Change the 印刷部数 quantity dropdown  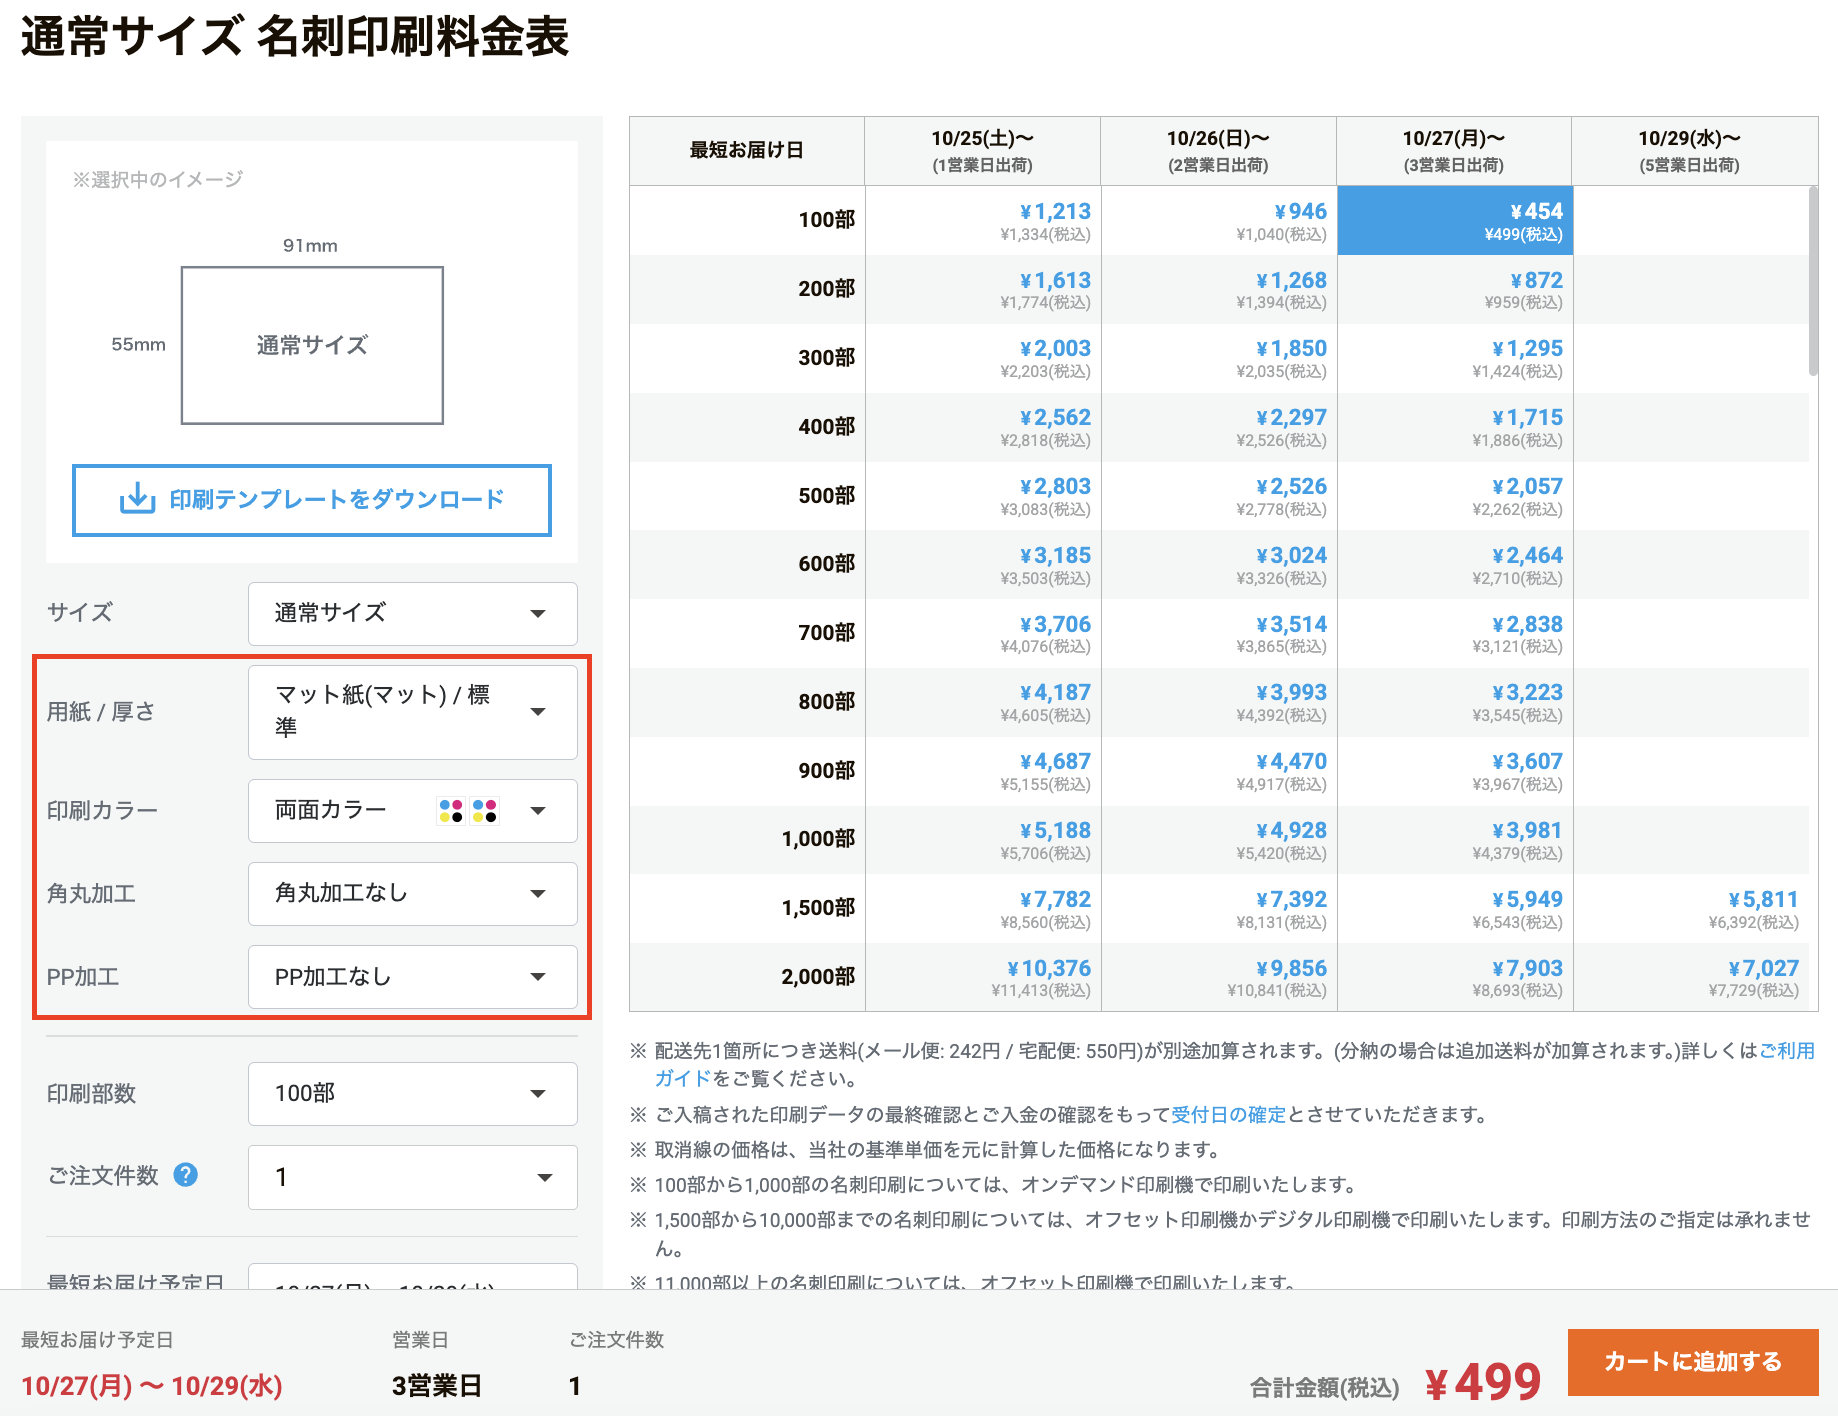(412, 1093)
